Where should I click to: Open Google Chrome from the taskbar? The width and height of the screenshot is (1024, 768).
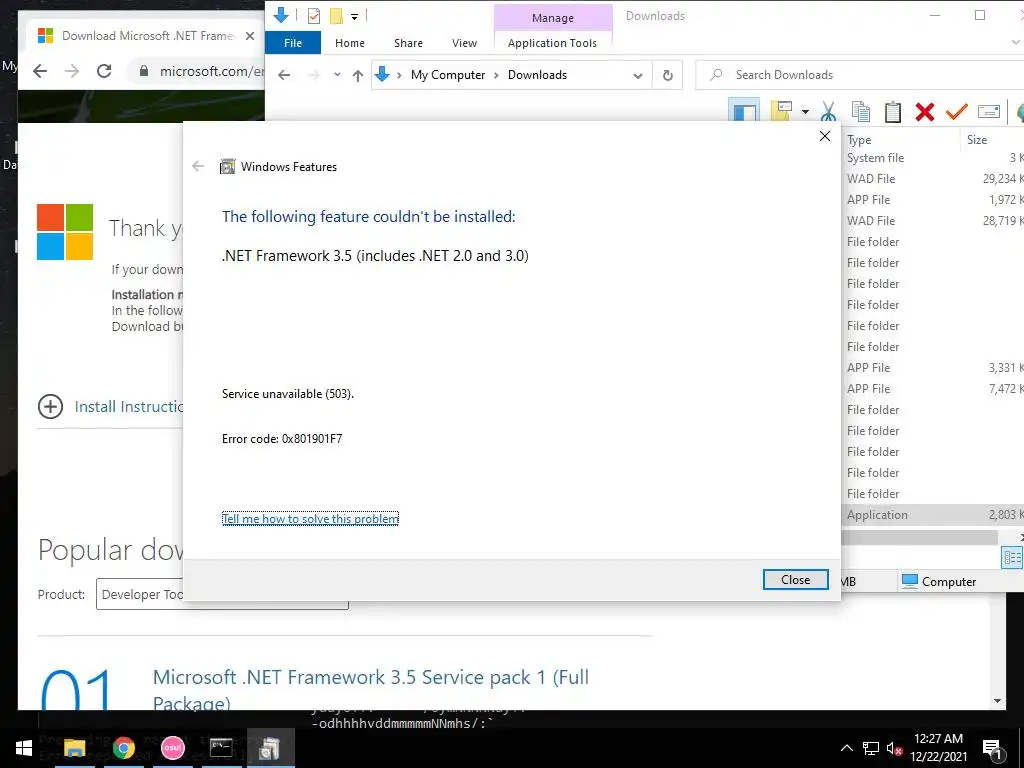click(x=123, y=748)
